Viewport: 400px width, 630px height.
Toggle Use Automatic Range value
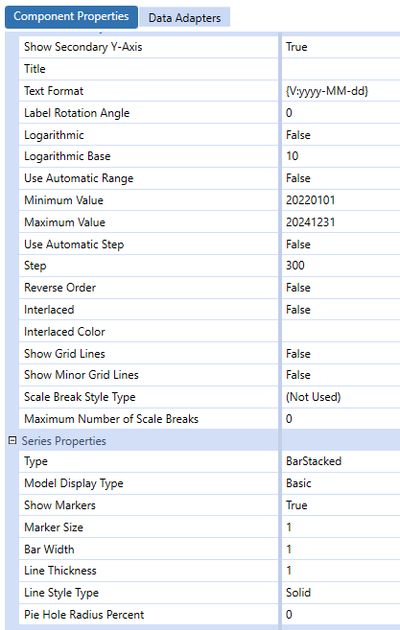coord(341,178)
